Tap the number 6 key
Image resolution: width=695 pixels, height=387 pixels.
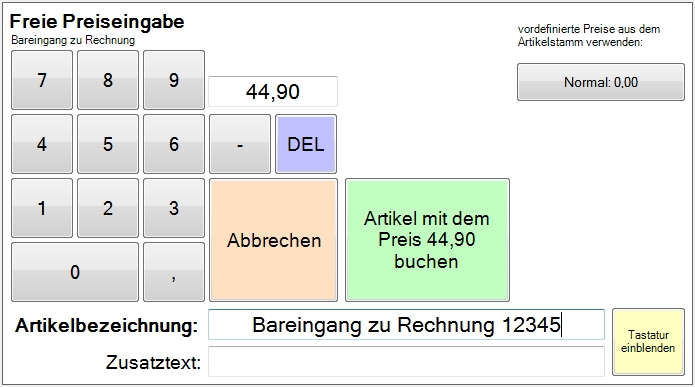click(174, 144)
